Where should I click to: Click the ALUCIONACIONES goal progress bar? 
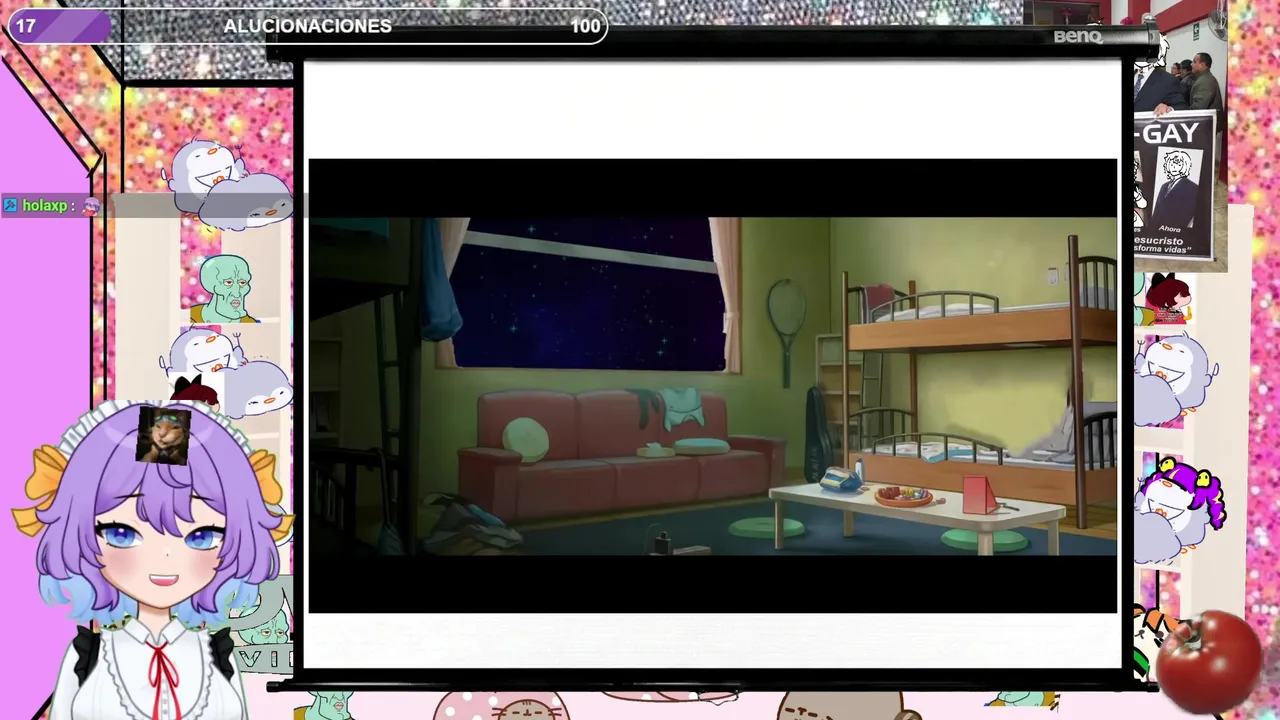pyautogui.click(x=307, y=26)
